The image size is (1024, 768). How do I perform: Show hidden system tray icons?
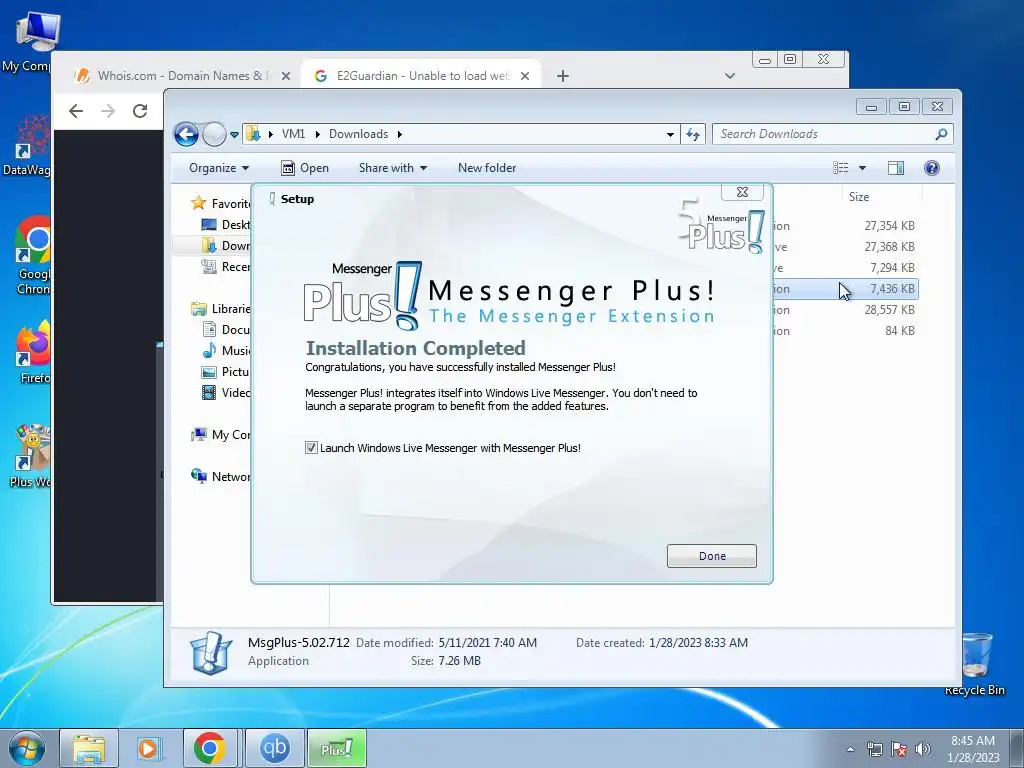pyautogui.click(x=850, y=749)
